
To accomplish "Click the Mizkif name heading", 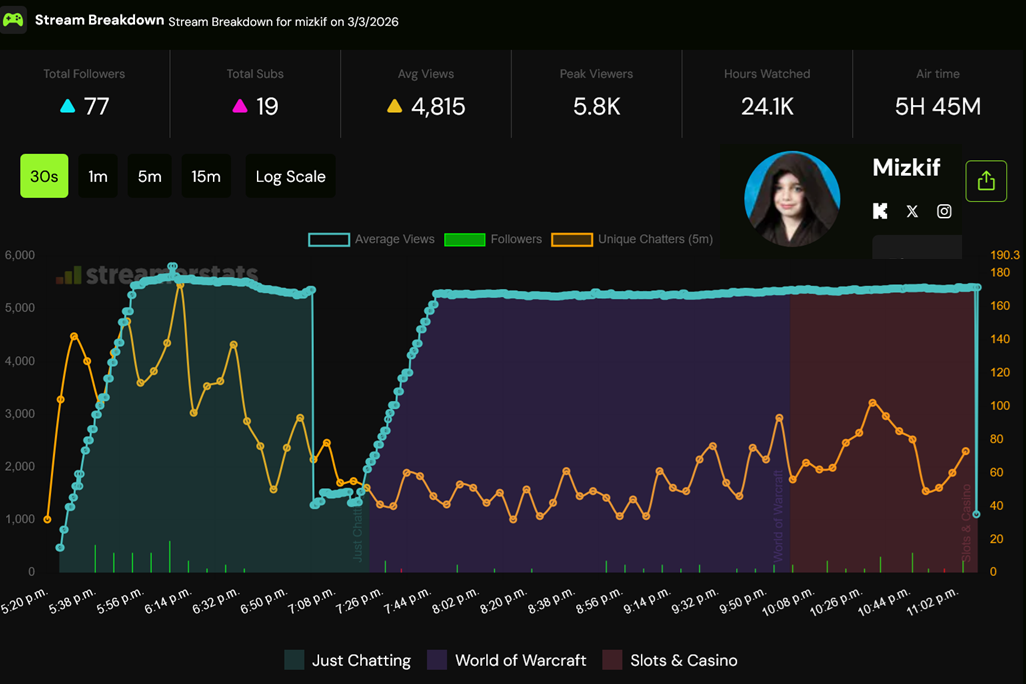I will [x=906, y=168].
